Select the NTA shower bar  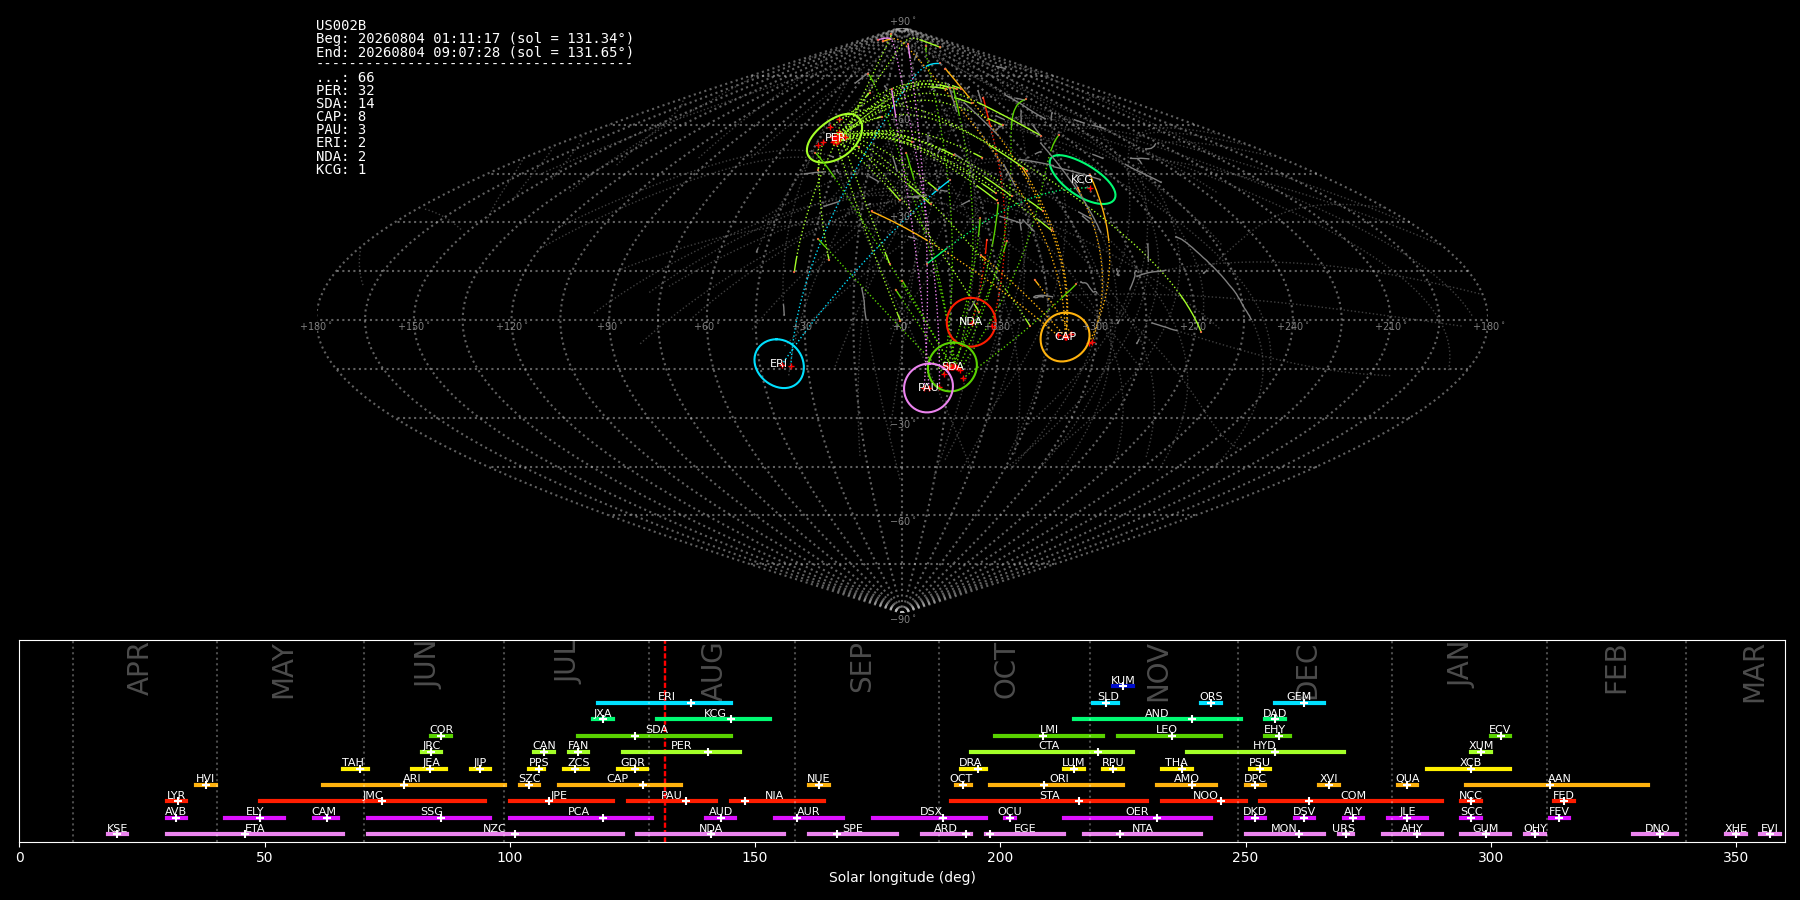pos(1142,834)
